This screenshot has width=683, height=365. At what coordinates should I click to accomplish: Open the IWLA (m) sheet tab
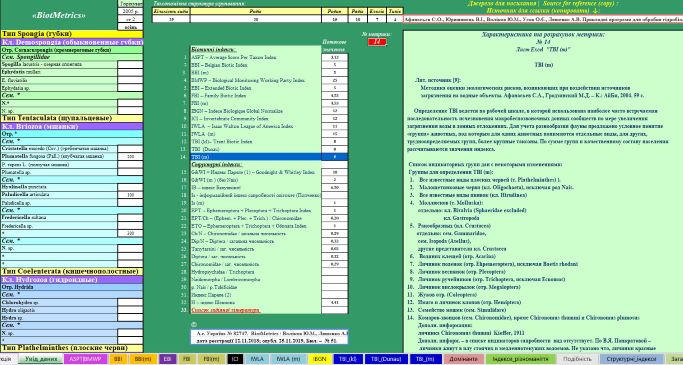(289, 359)
